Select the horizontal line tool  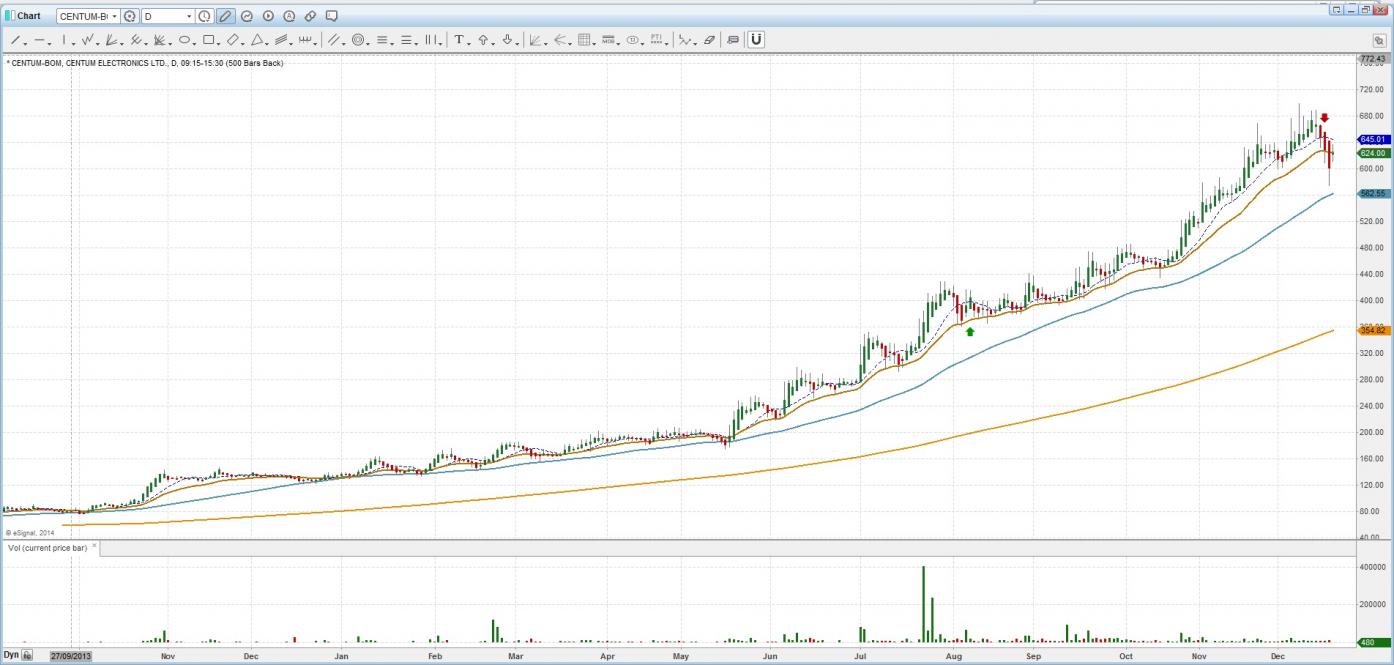[39, 40]
